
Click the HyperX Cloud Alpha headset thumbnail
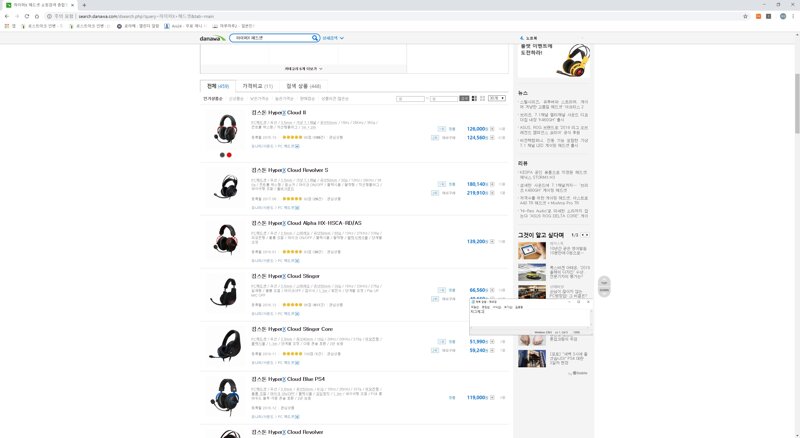click(226, 239)
